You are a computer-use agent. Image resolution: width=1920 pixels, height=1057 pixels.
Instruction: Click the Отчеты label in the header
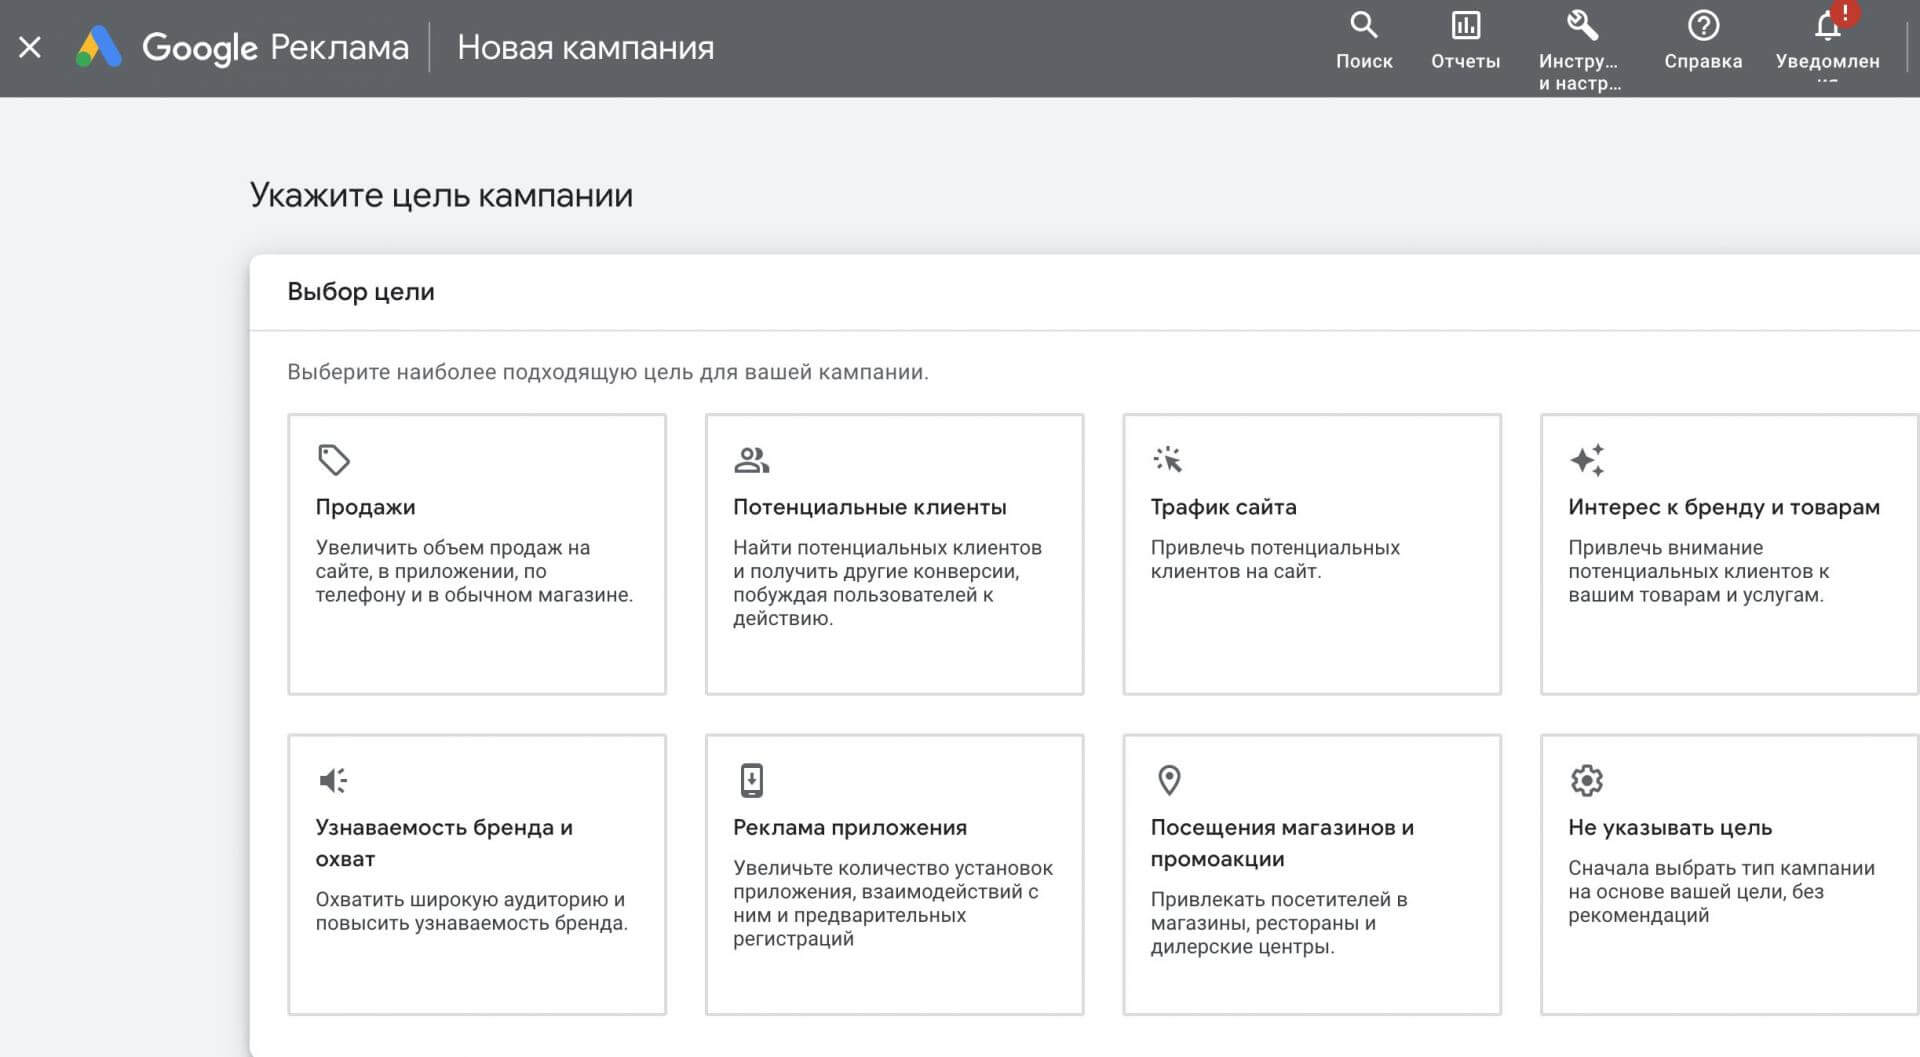pos(1465,61)
